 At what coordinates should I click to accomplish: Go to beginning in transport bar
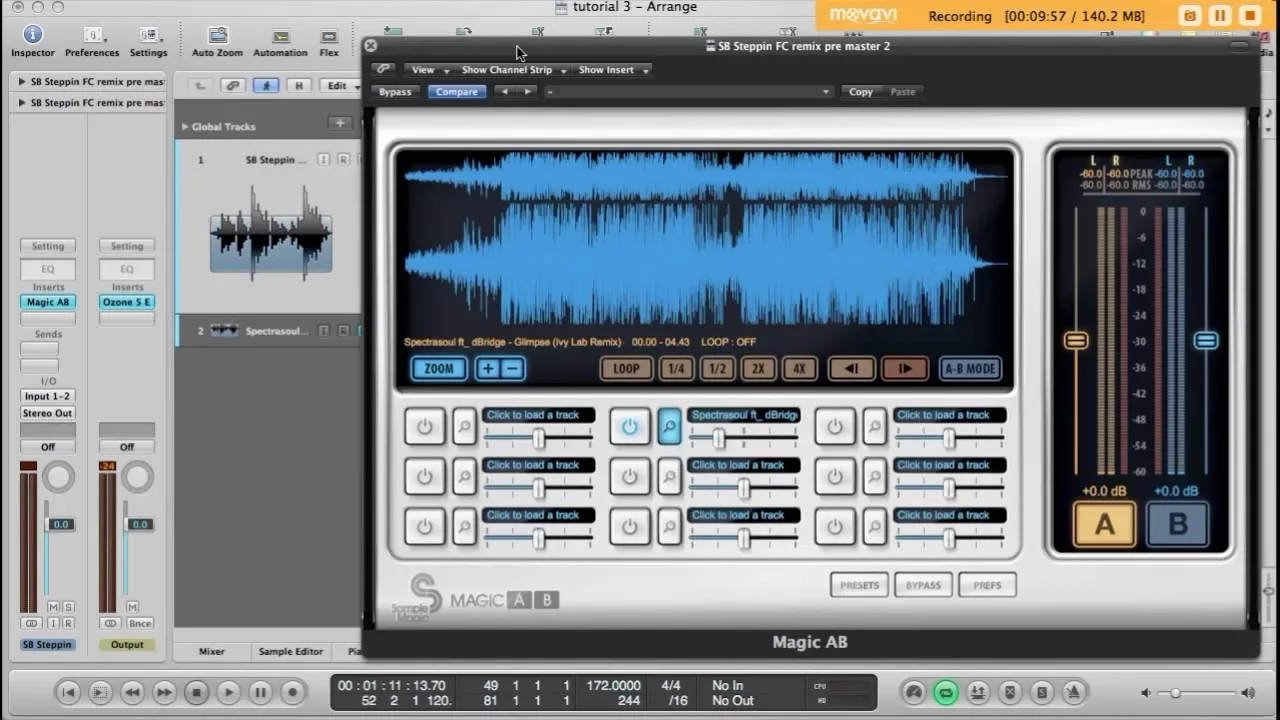click(x=68, y=692)
